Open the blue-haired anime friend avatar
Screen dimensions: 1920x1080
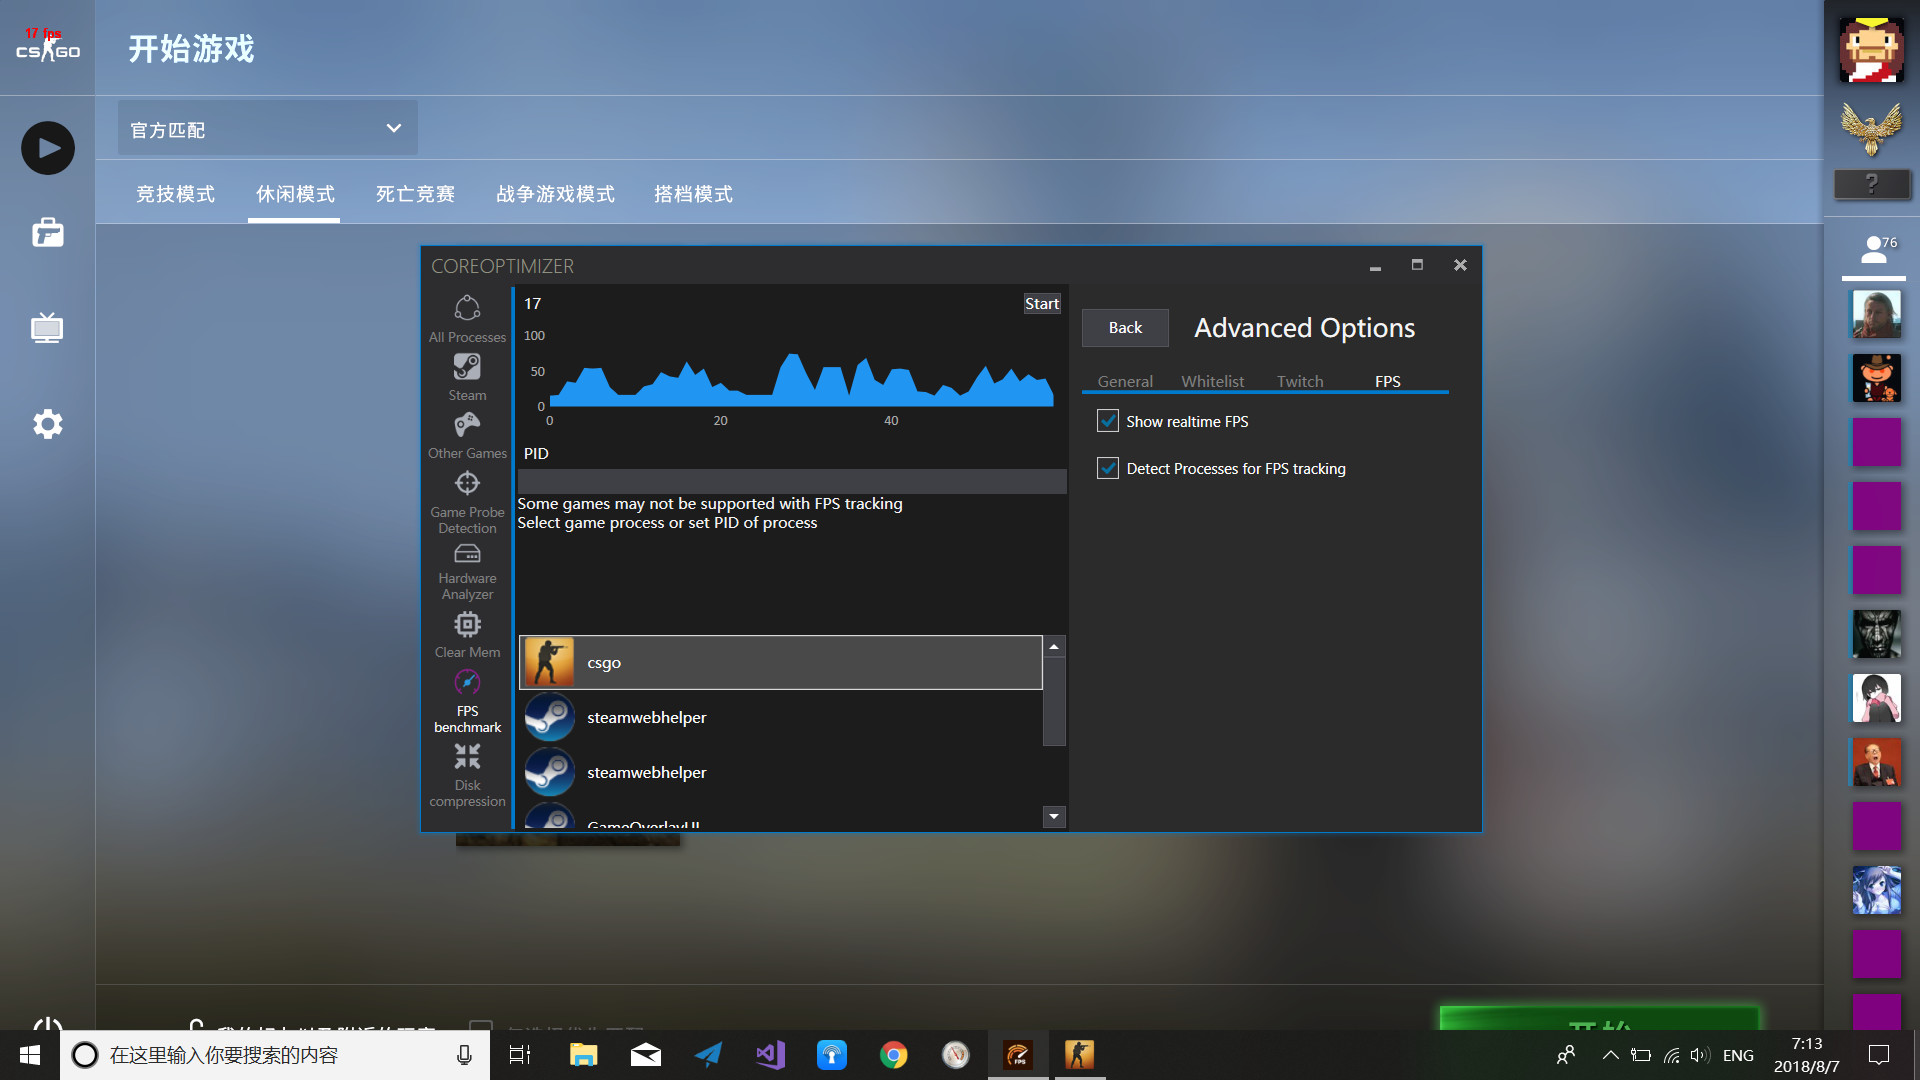[1876, 890]
